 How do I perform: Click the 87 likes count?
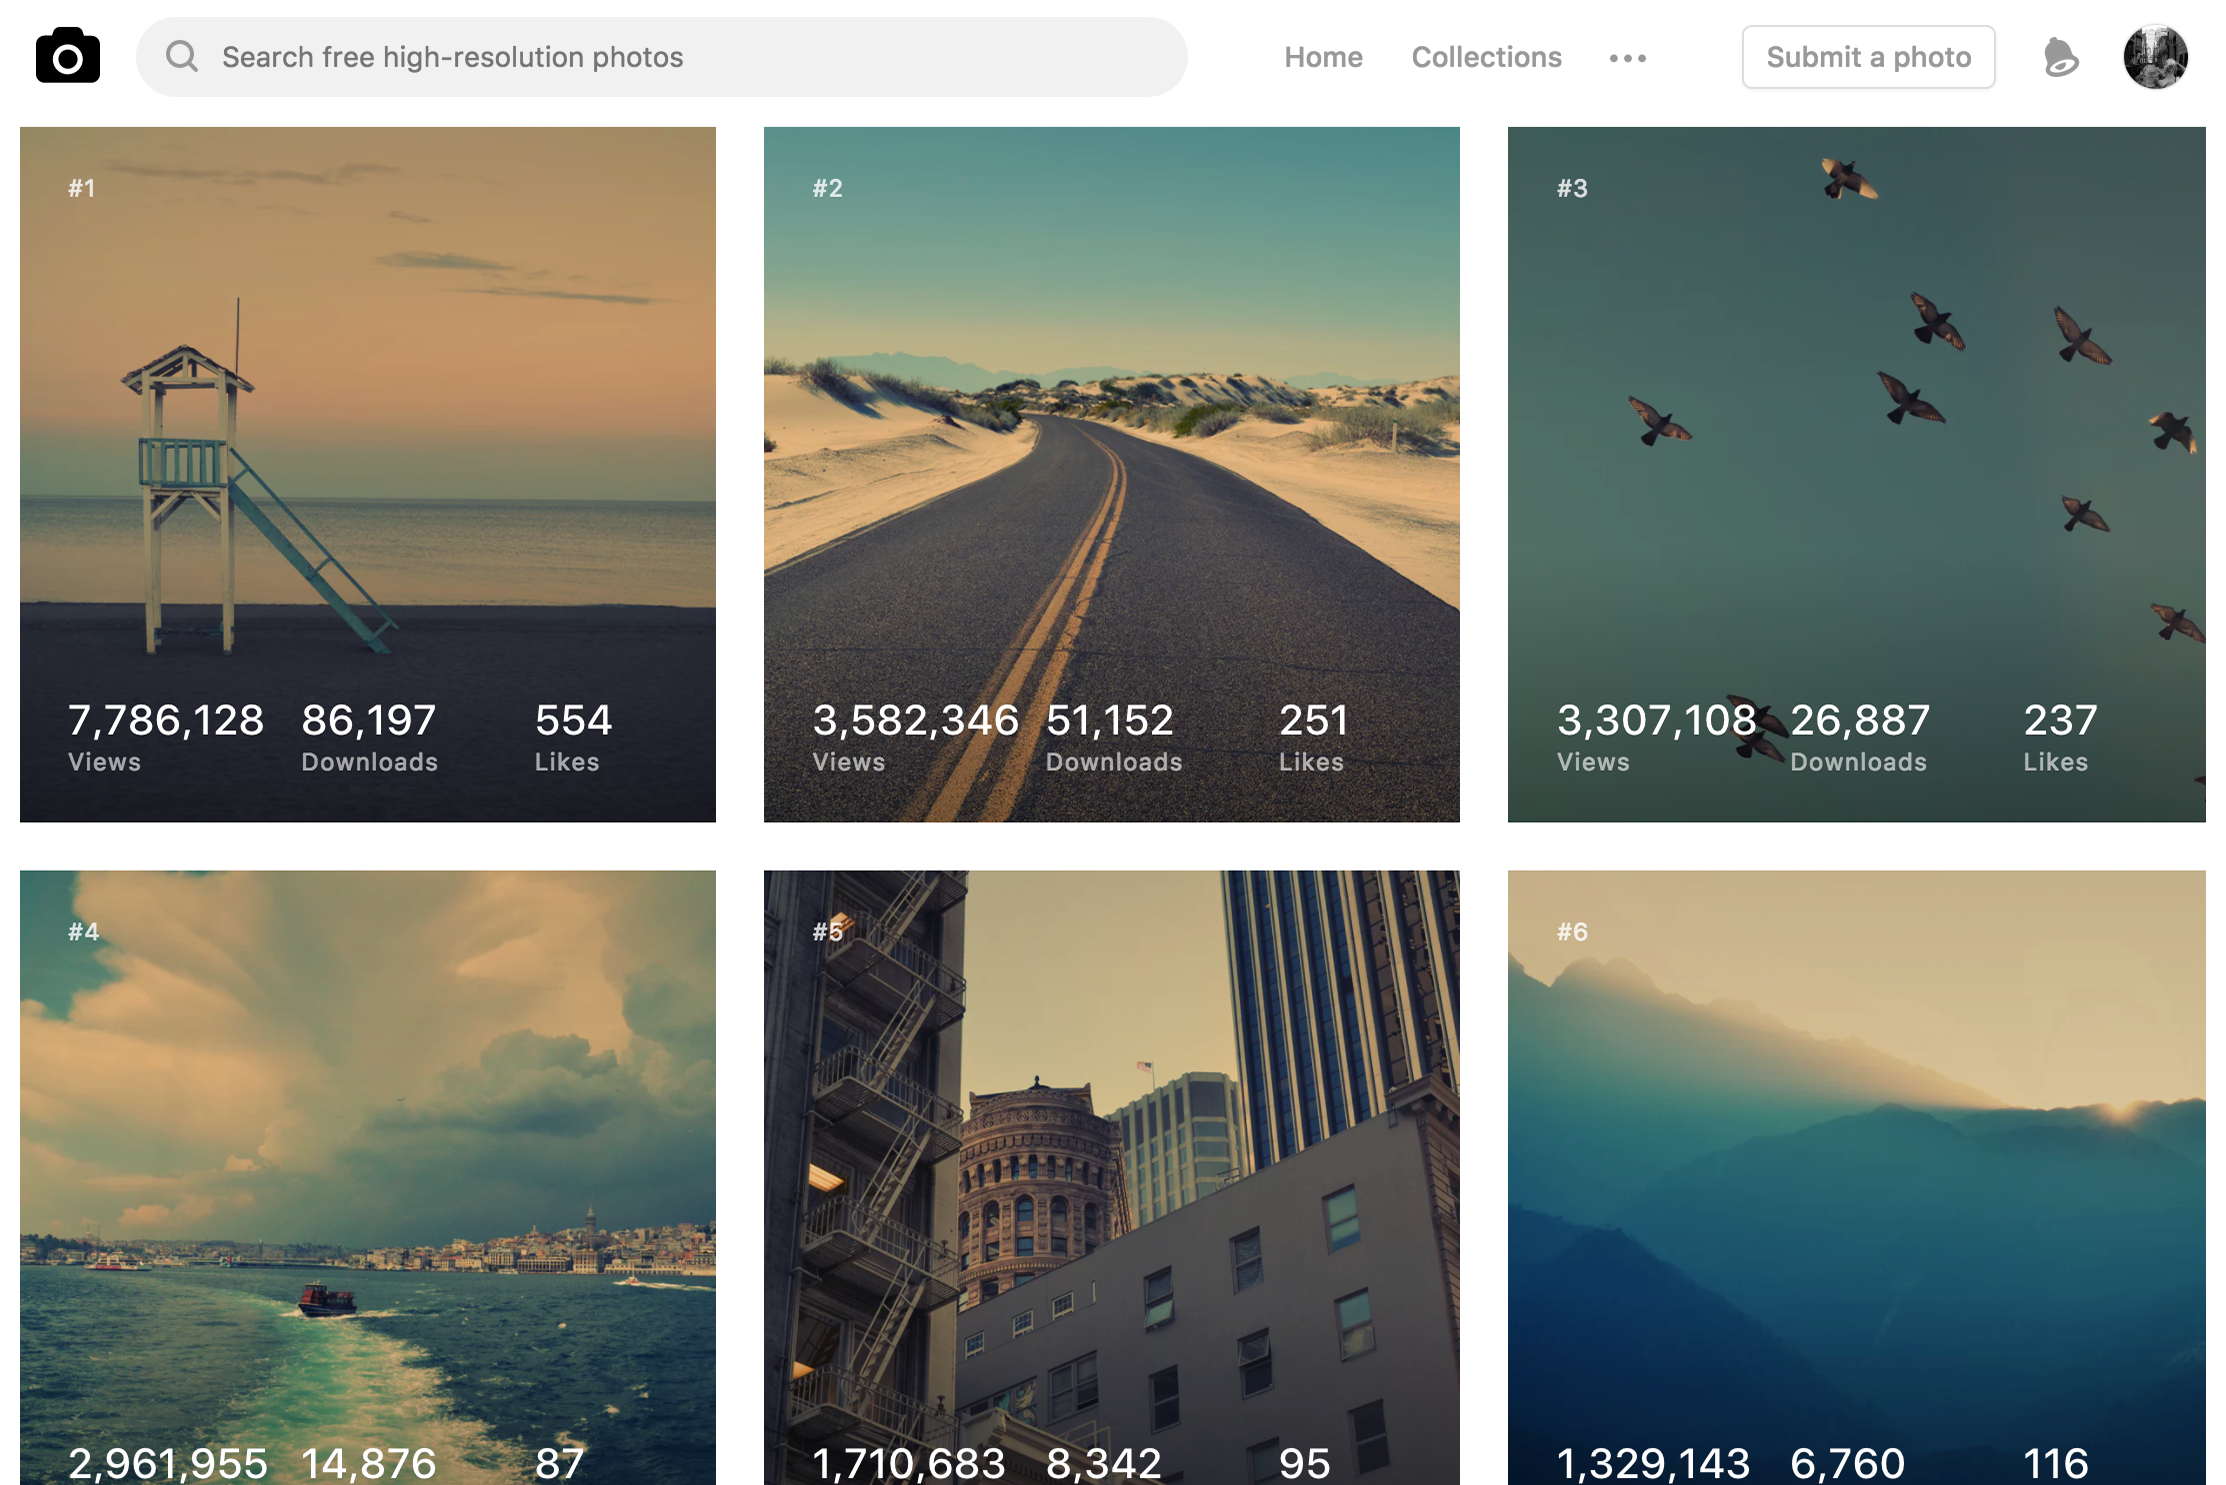tap(560, 1464)
